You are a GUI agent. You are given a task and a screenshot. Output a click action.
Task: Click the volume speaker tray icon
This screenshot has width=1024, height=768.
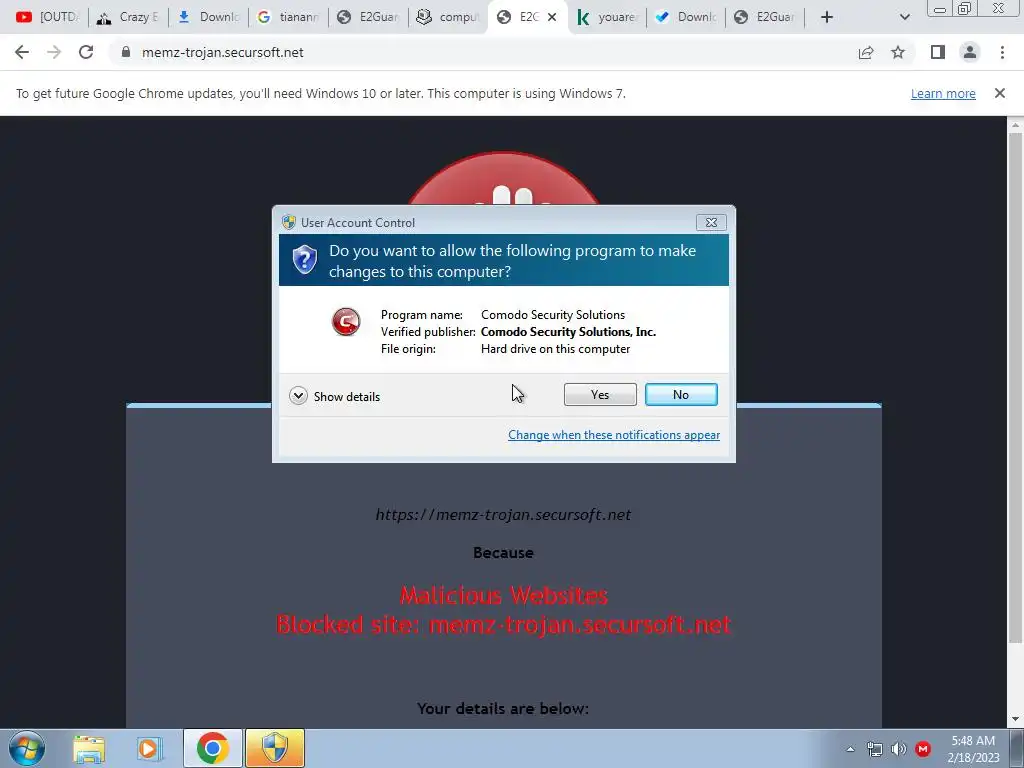[x=899, y=749]
